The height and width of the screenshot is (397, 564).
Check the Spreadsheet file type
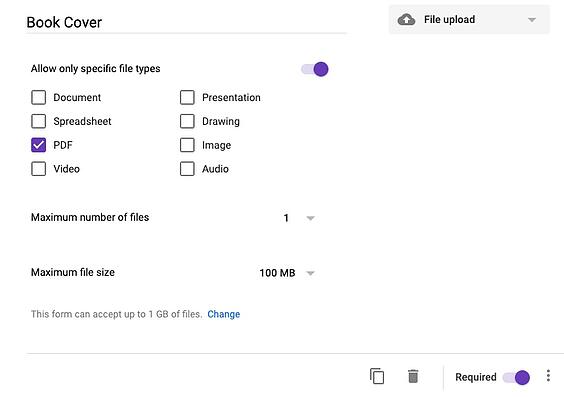click(x=38, y=121)
